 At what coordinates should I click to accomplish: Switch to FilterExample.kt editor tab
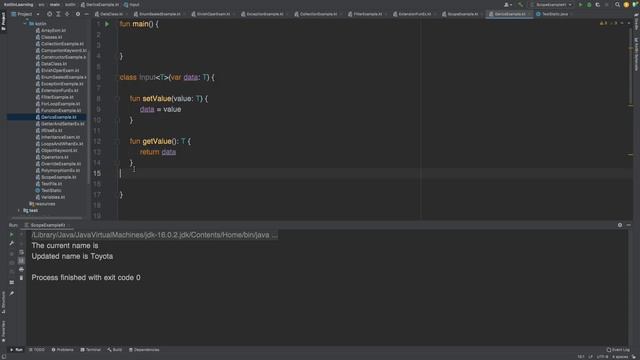point(368,14)
